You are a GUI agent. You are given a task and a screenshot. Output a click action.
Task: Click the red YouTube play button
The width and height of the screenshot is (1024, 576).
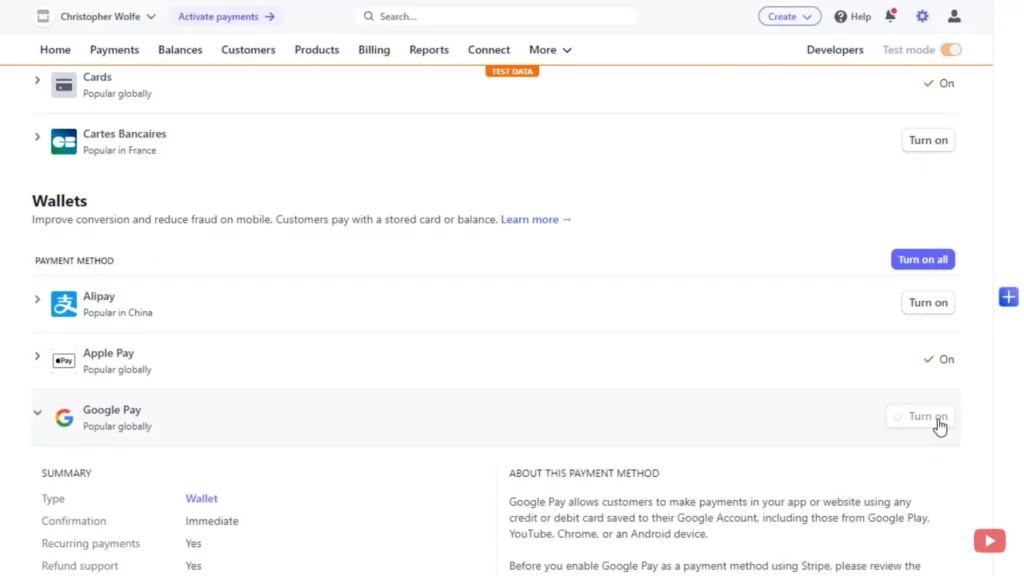coord(989,541)
